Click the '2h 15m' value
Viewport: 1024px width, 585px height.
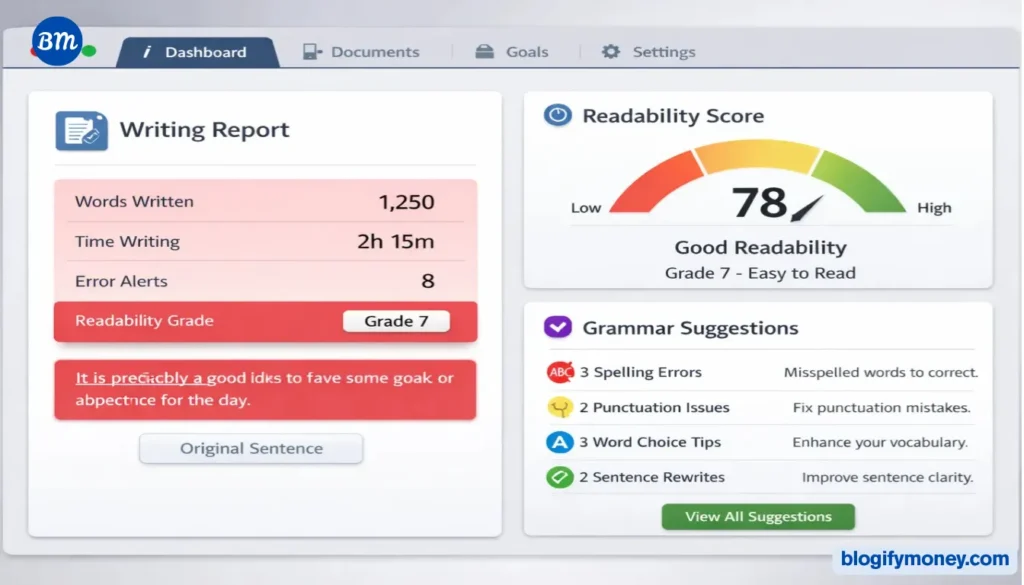tap(396, 242)
